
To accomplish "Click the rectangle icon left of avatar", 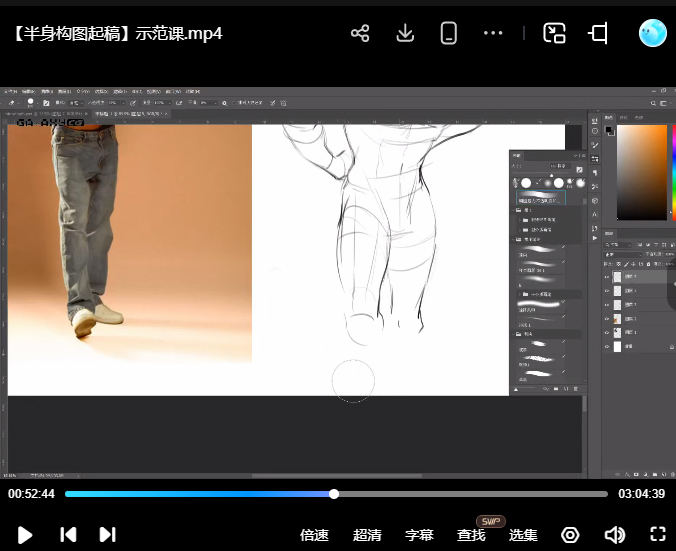I will 598,33.
